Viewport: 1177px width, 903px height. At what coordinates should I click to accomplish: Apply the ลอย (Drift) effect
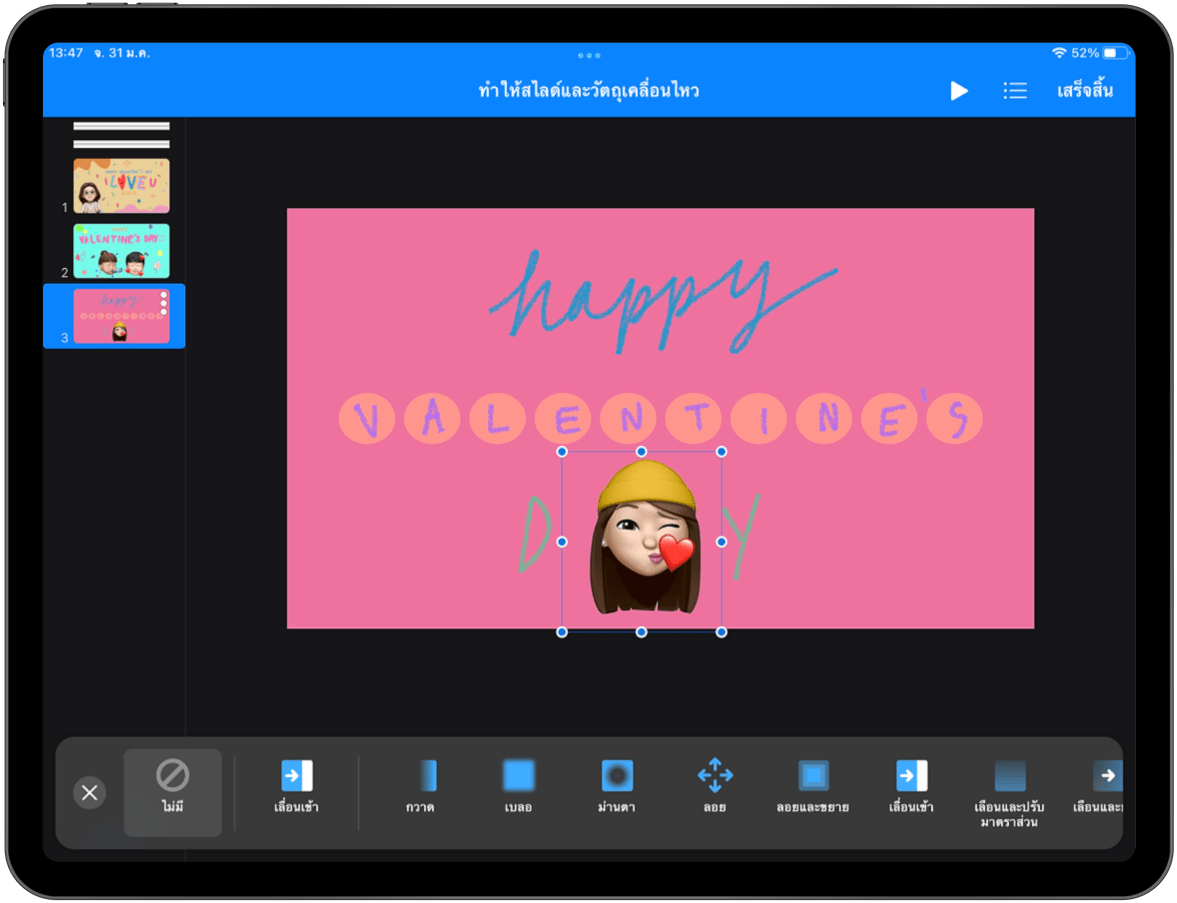coord(714,786)
